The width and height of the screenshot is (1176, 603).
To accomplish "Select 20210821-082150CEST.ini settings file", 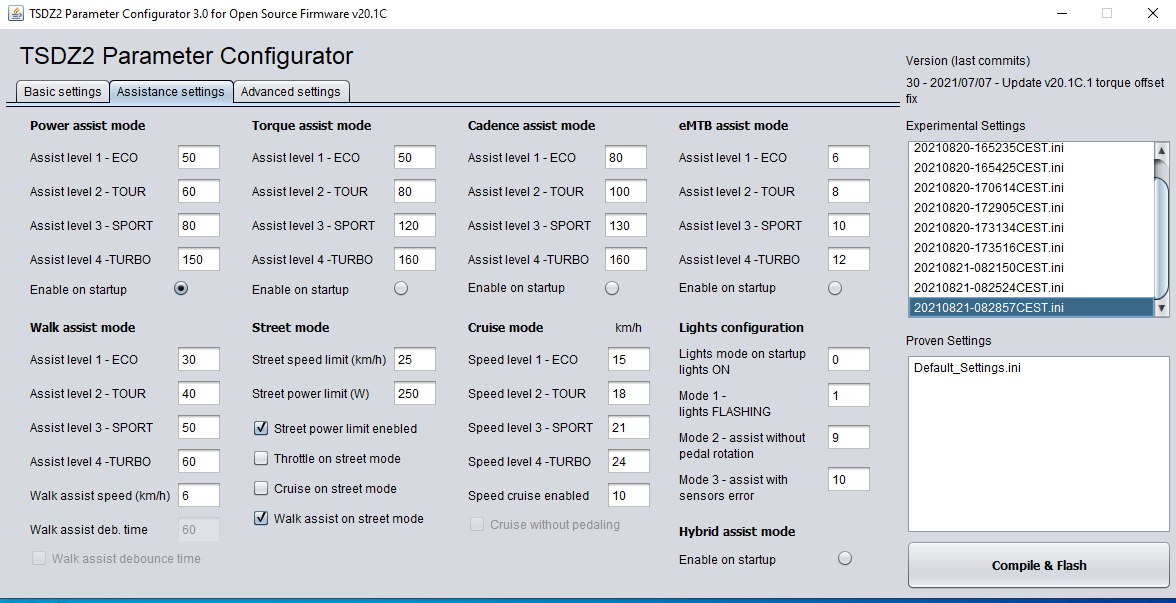I will tap(1030, 268).
